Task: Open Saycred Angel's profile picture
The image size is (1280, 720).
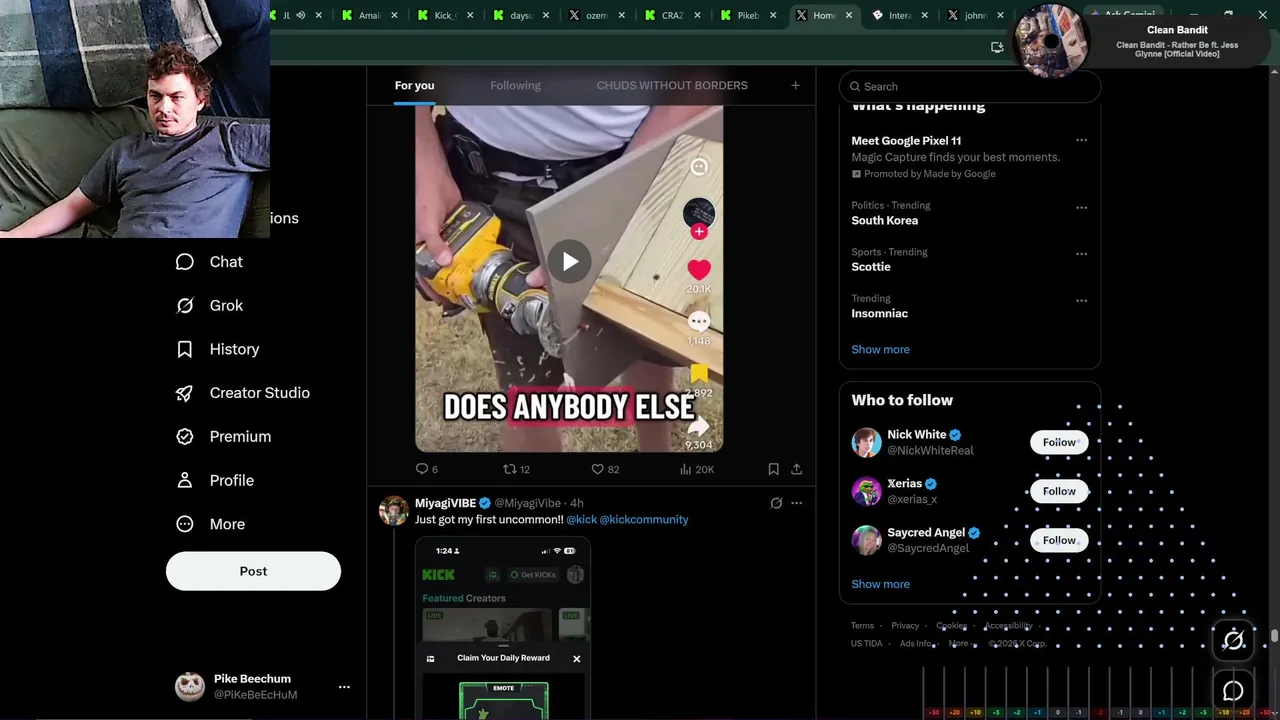Action: point(866,540)
